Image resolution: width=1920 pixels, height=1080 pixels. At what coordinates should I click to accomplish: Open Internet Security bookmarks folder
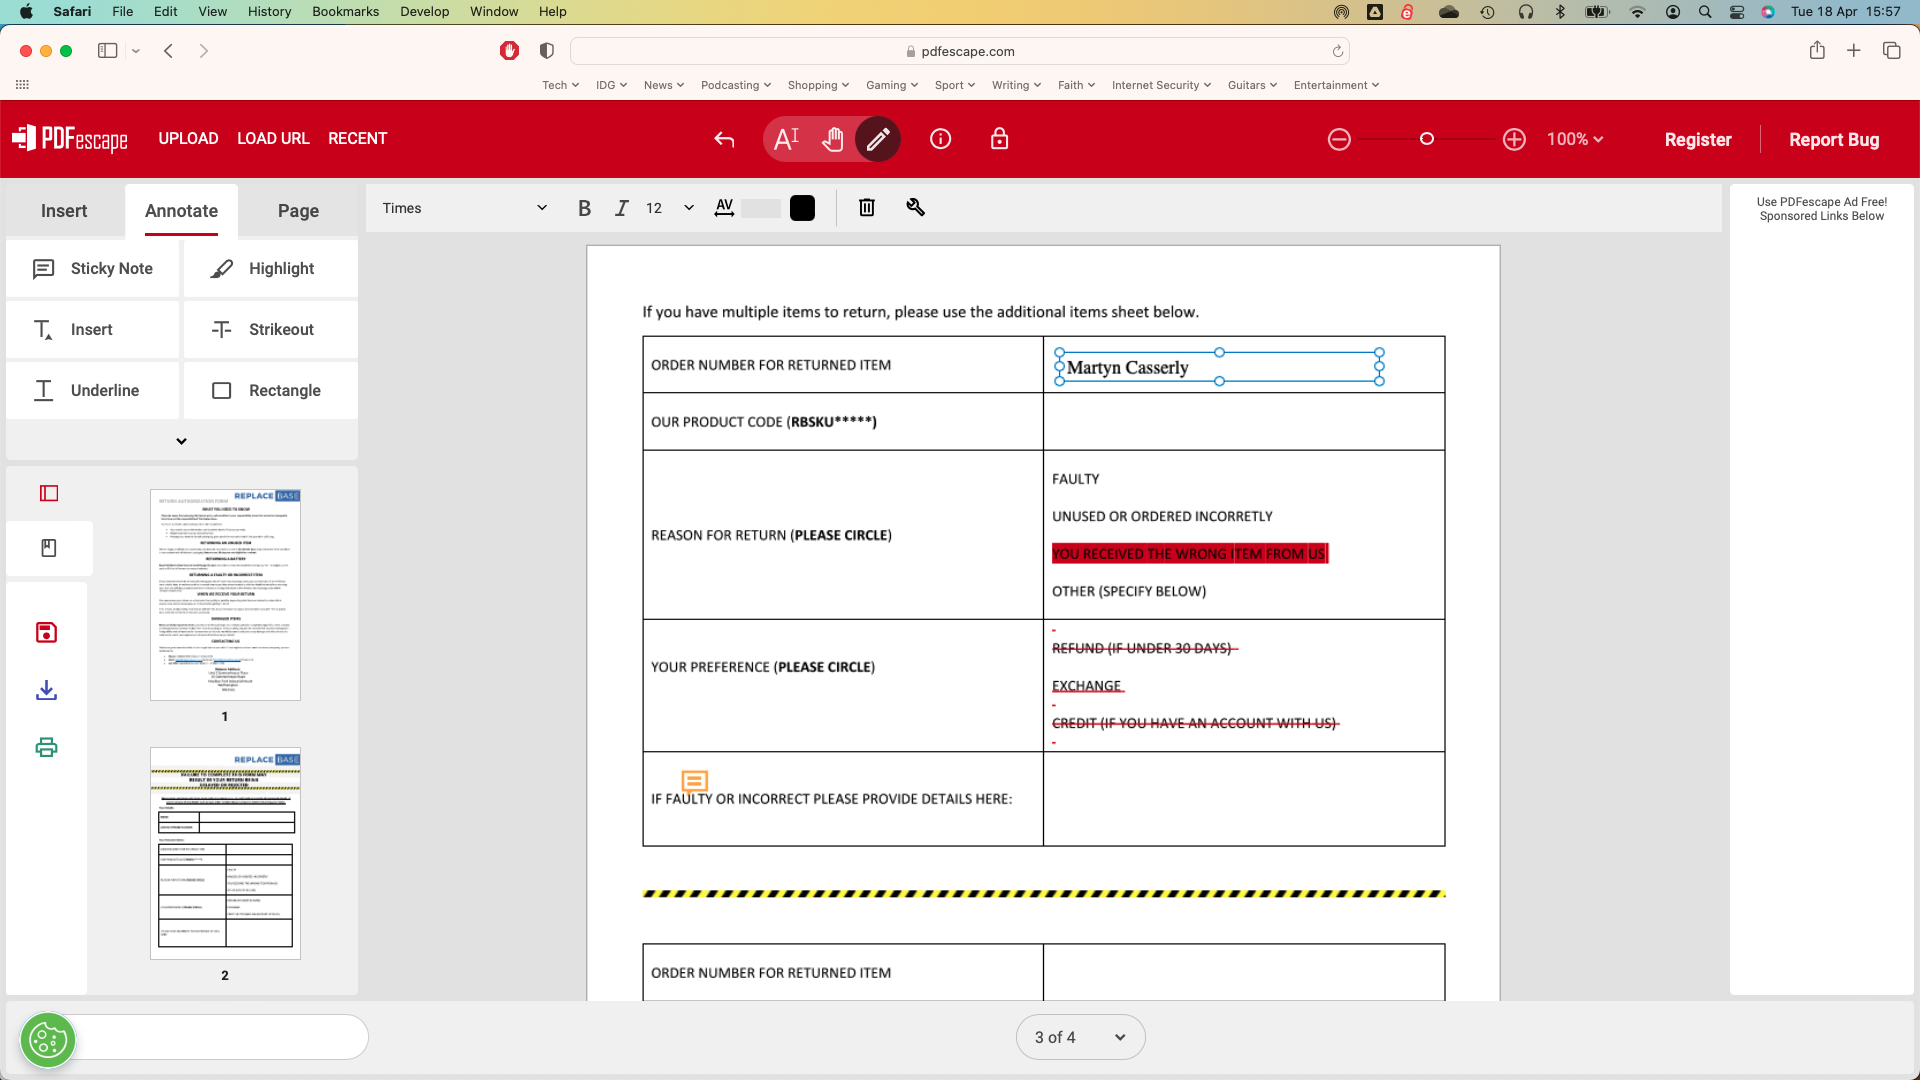point(1161,85)
